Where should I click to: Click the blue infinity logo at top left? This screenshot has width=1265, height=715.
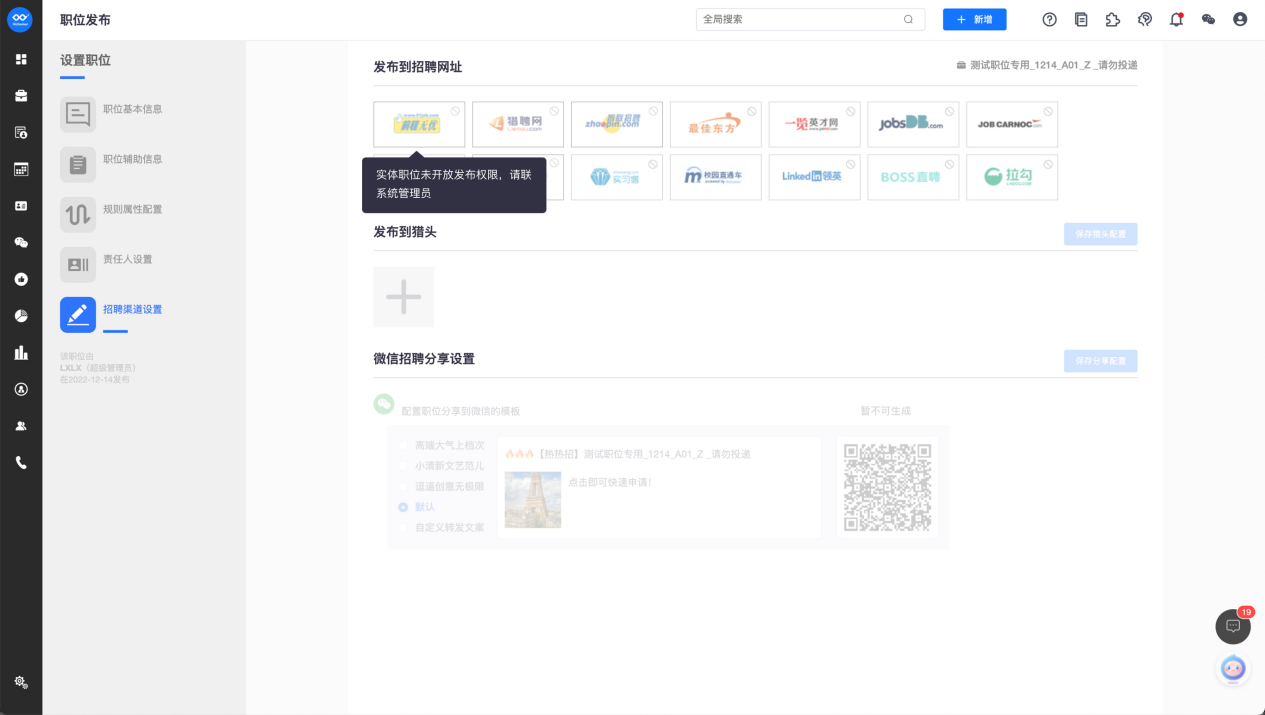click(x=20, y=19)
